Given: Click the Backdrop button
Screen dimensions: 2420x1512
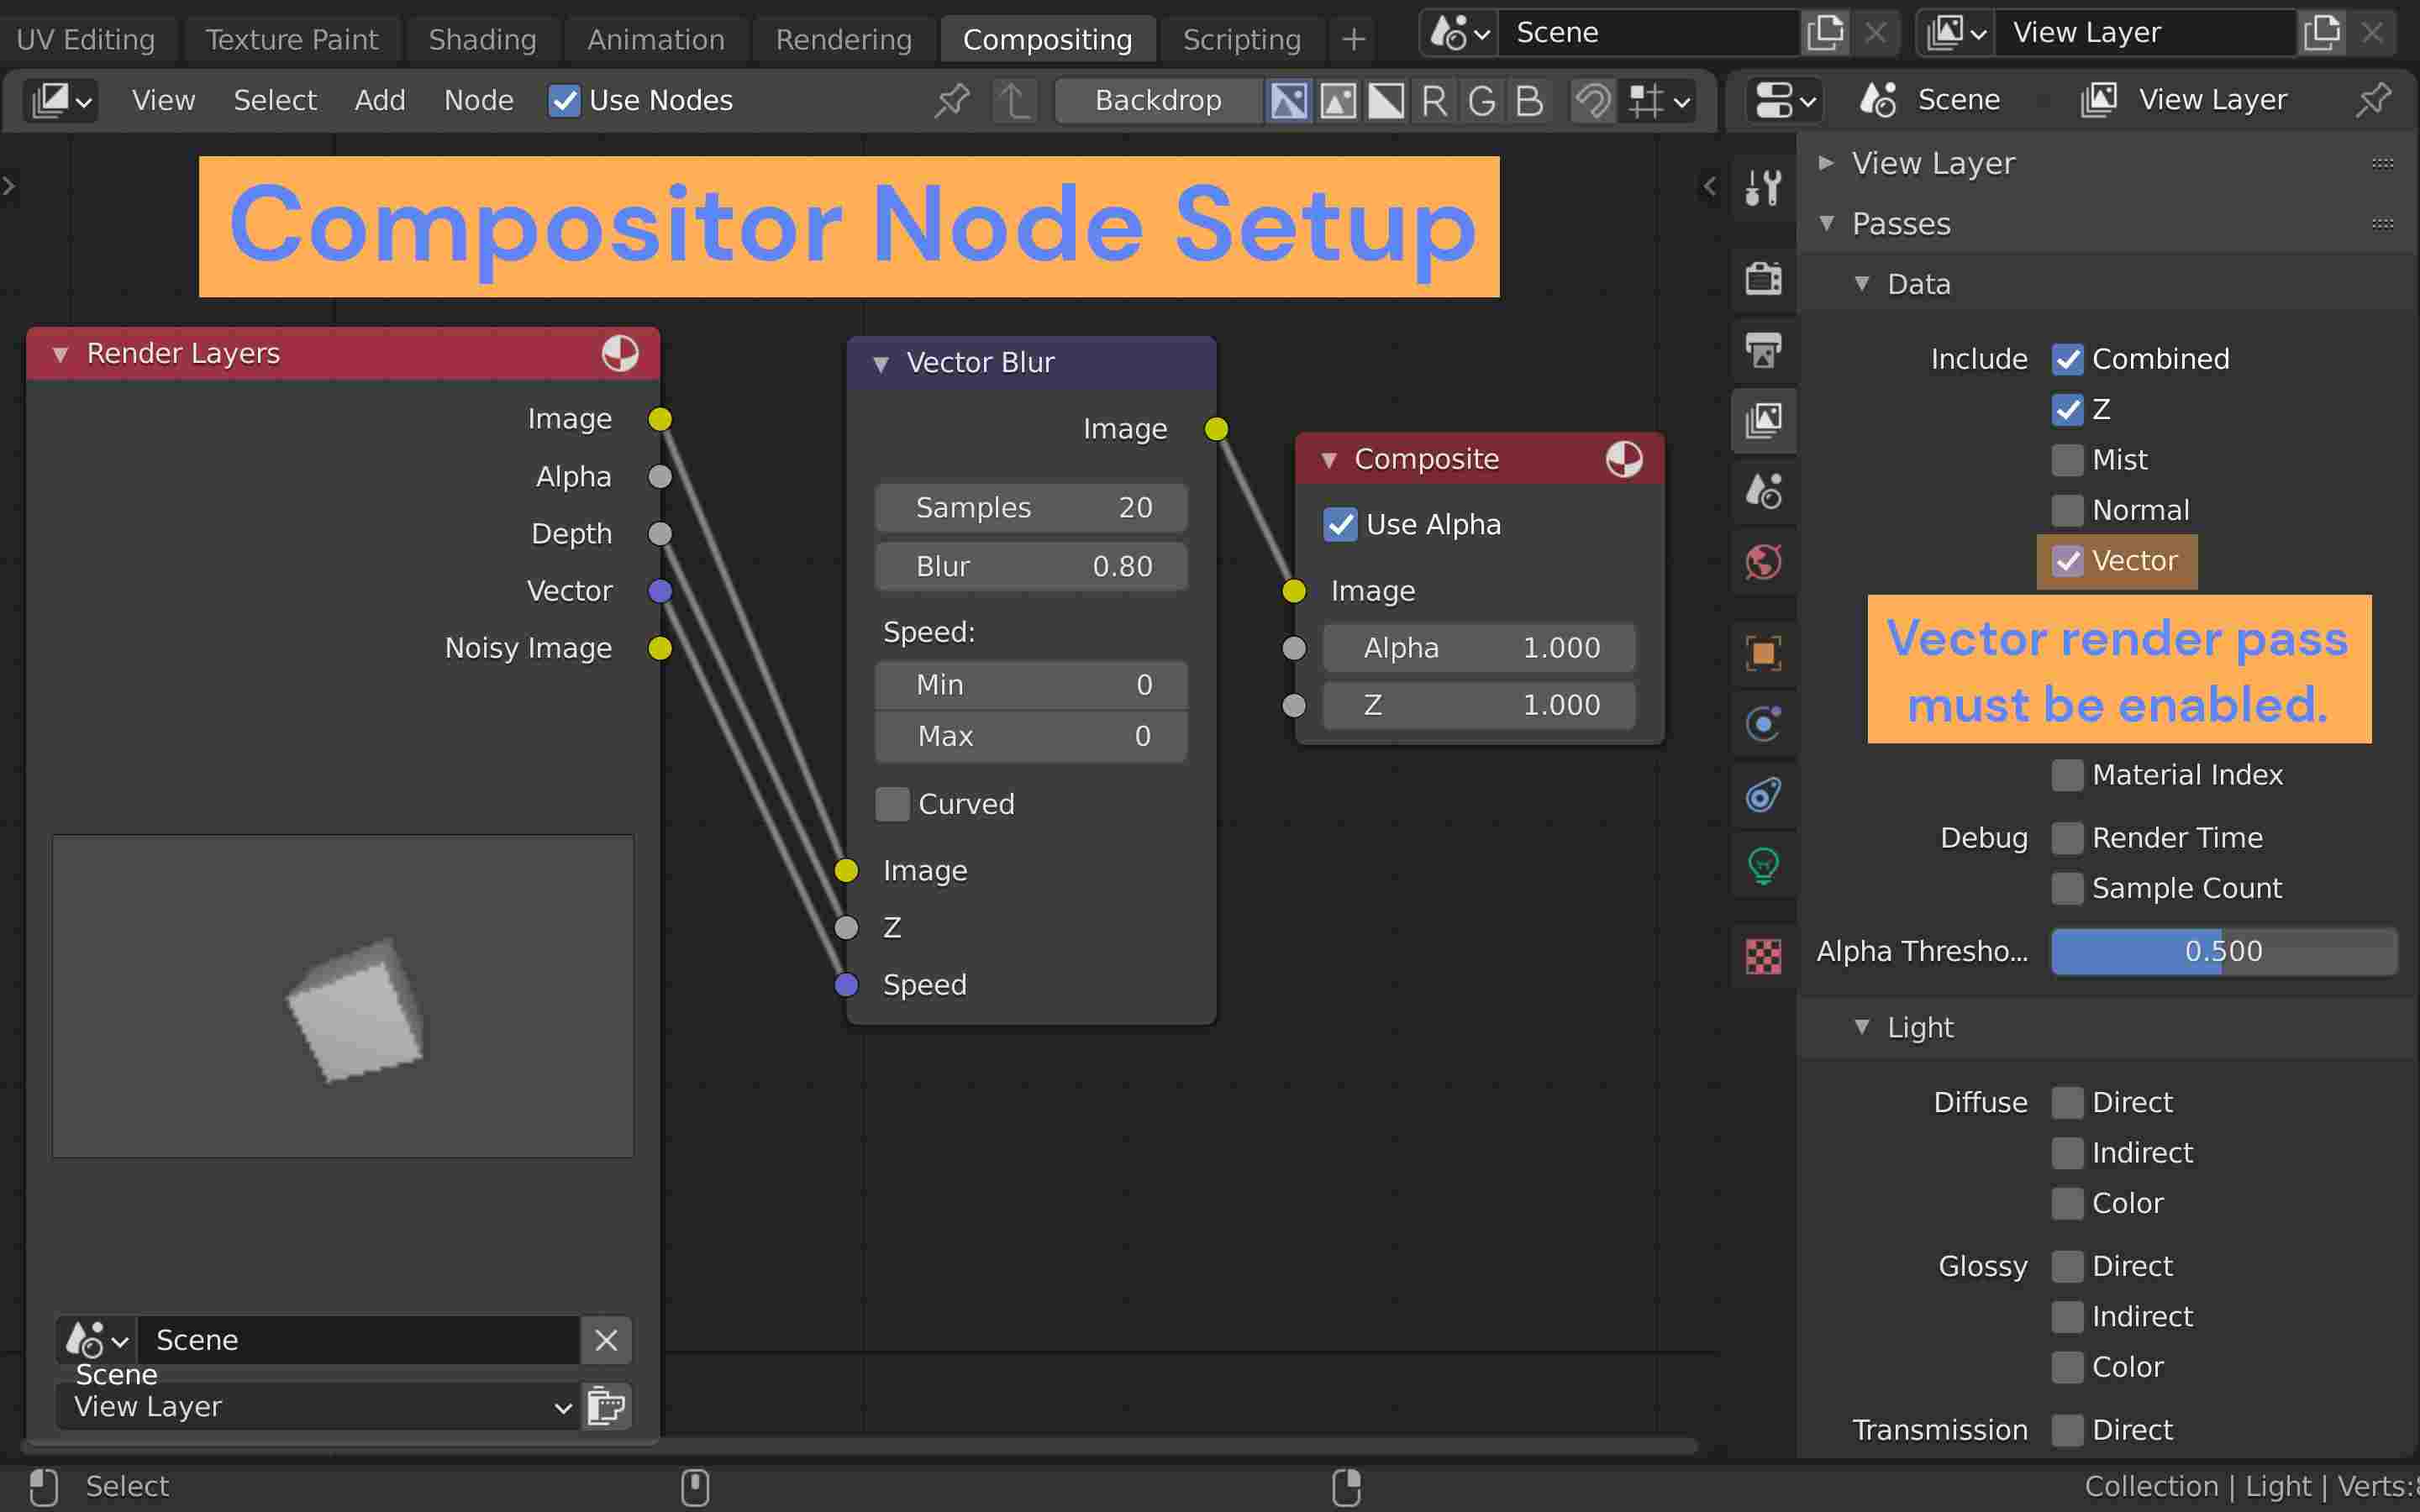Looking at the screenshot, I should point(1158,101).
